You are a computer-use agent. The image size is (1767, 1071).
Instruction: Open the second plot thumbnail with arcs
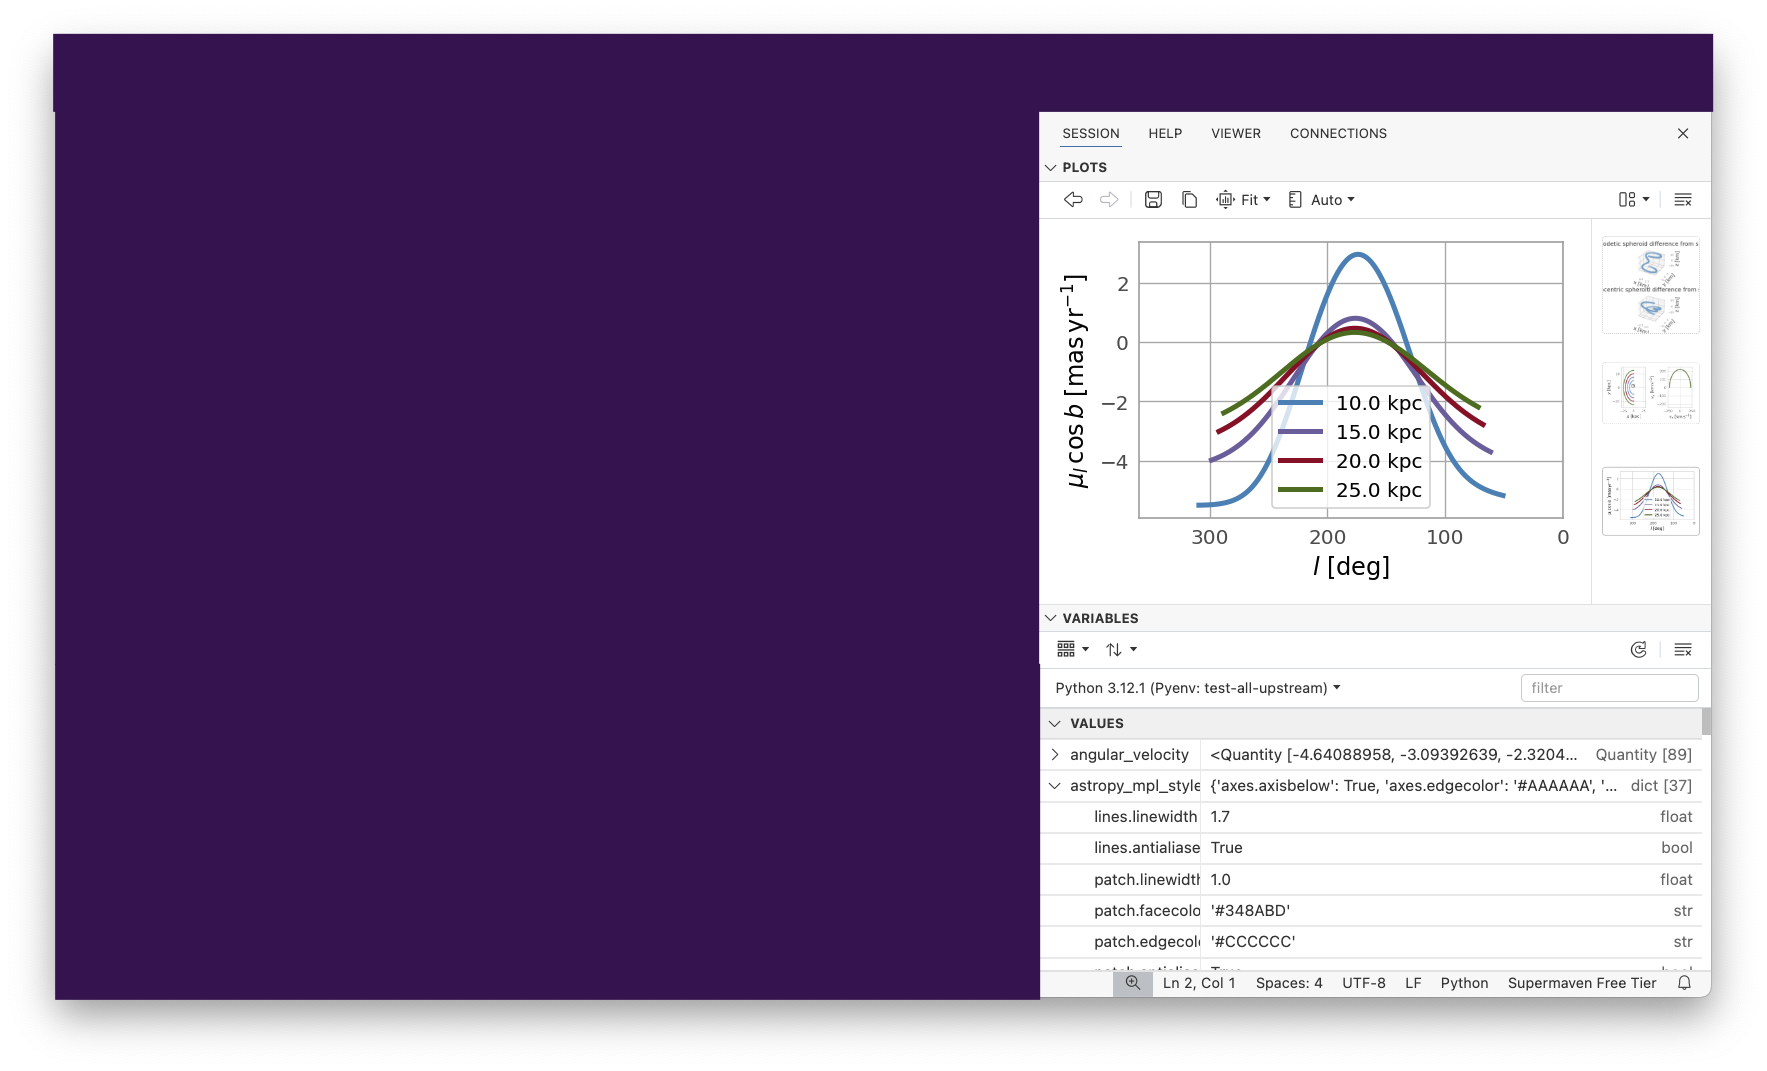1650,394
